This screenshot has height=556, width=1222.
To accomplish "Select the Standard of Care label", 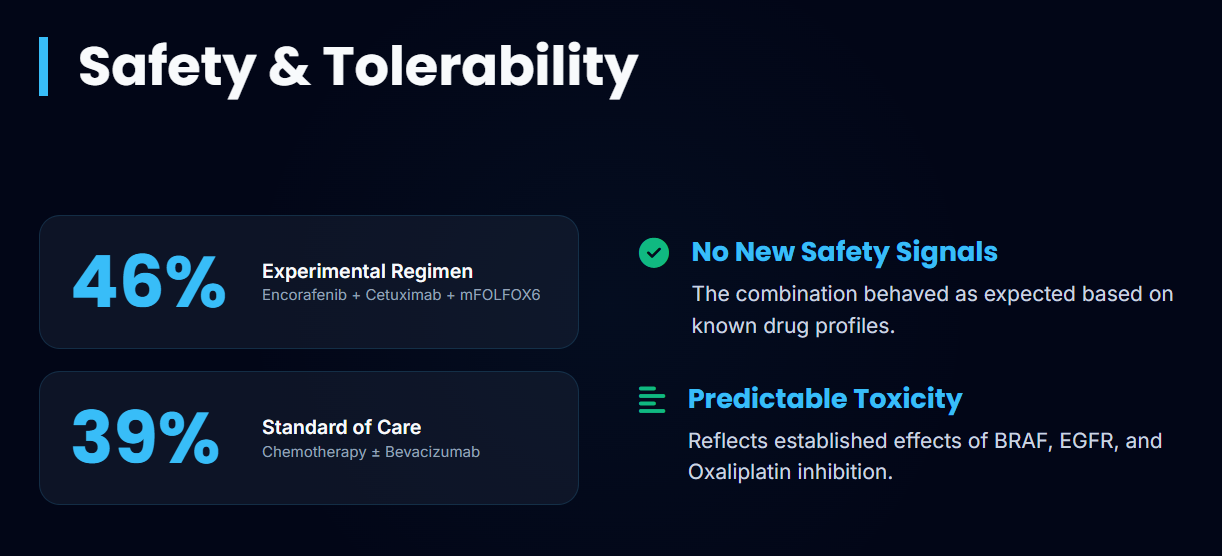I will pos(341,427).
